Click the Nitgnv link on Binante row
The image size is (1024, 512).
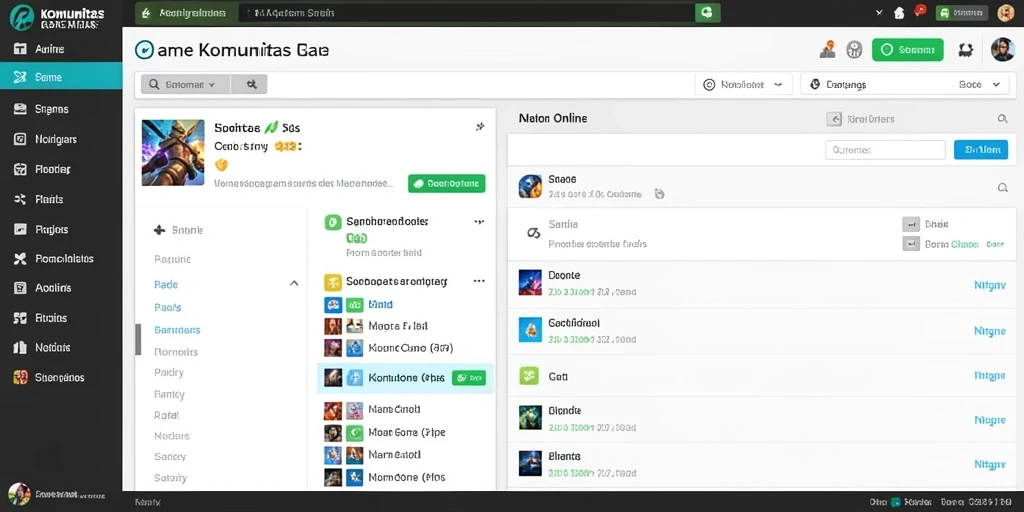pyautogui.click(x=990, y=464)
